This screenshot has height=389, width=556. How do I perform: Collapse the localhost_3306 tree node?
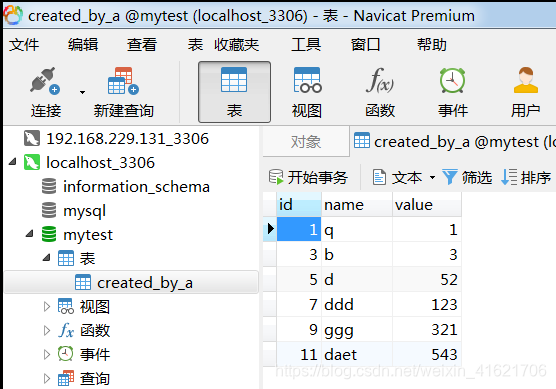click(x=13, y=162)
